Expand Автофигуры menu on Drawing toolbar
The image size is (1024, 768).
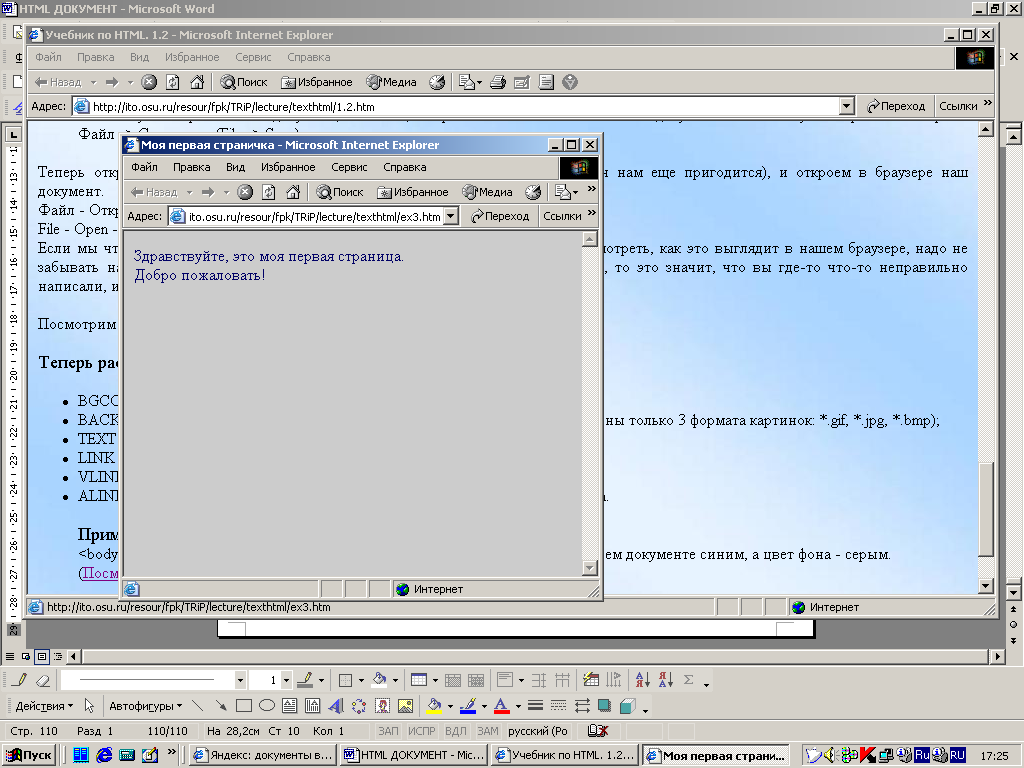pyautogui.click(x=145, y=706)
